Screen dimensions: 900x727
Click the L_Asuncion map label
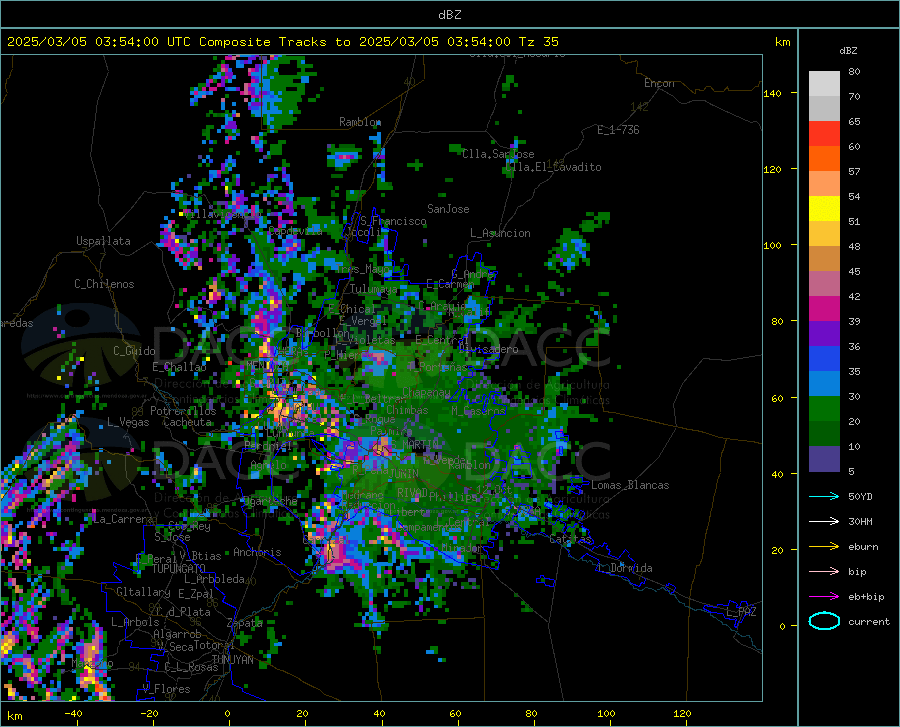500,233
